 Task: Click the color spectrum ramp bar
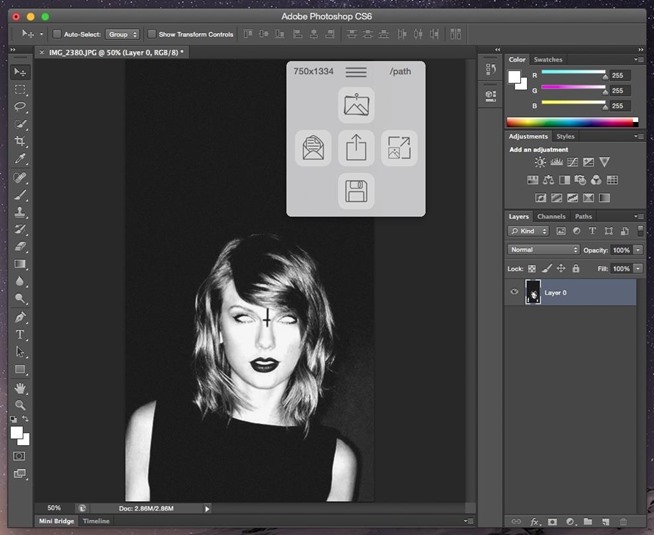572,122
